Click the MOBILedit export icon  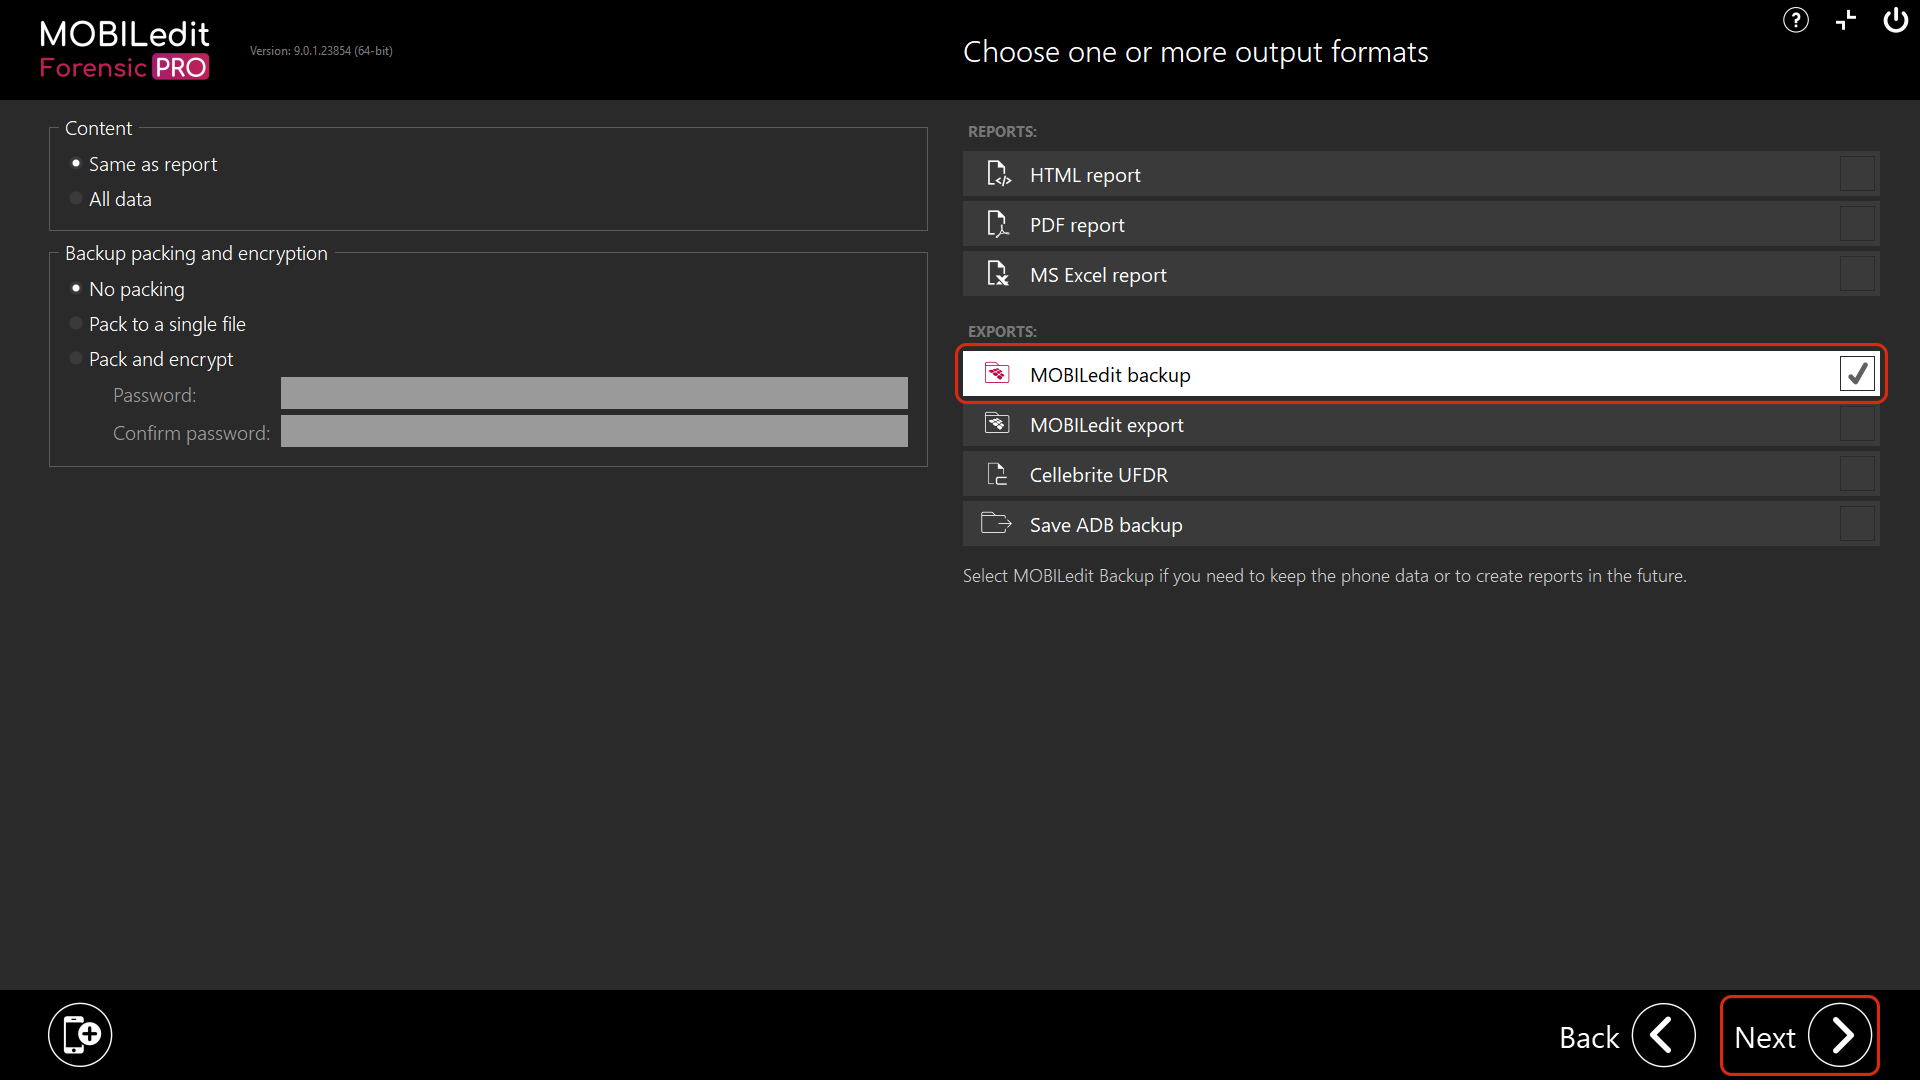[997, 424]
